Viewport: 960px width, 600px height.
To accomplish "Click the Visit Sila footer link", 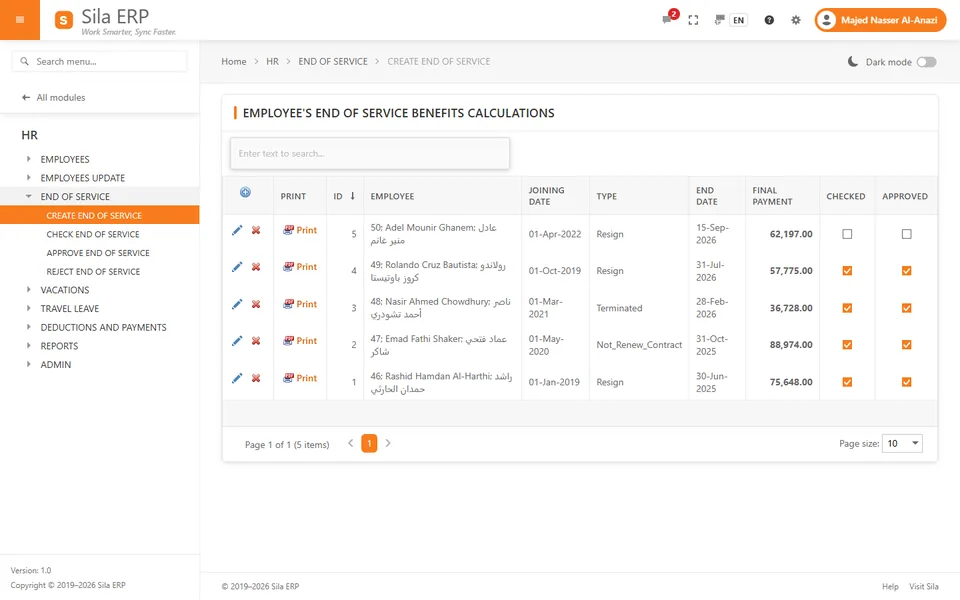I will tap(923, 587).
